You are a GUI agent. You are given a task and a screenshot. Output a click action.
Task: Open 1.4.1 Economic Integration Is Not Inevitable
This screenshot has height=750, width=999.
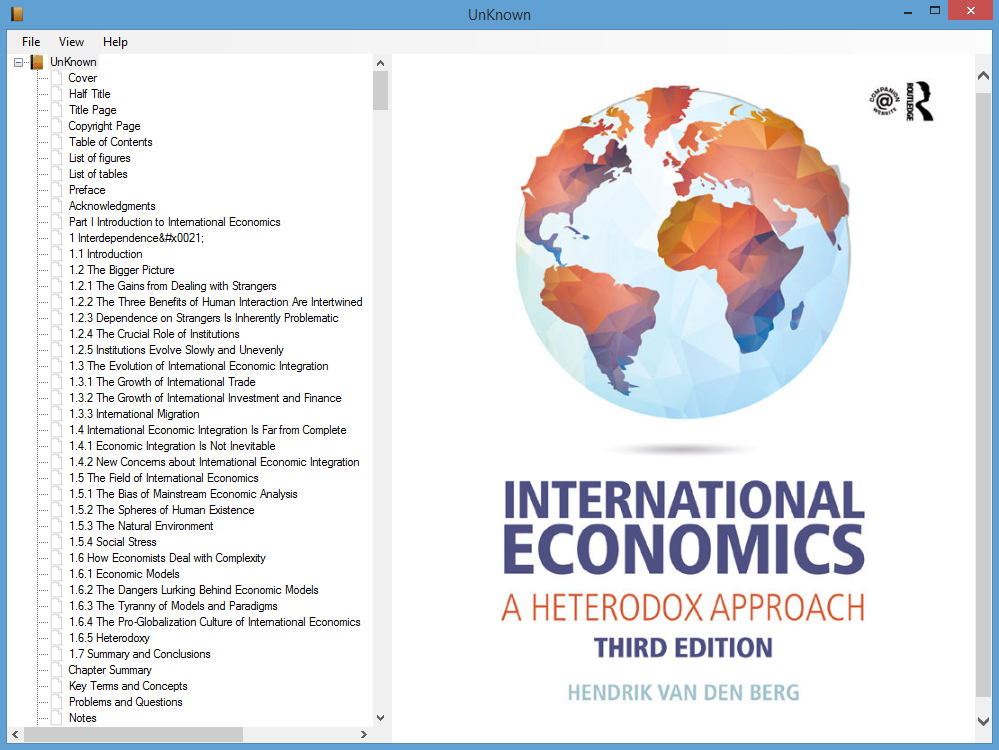(172, 446)
